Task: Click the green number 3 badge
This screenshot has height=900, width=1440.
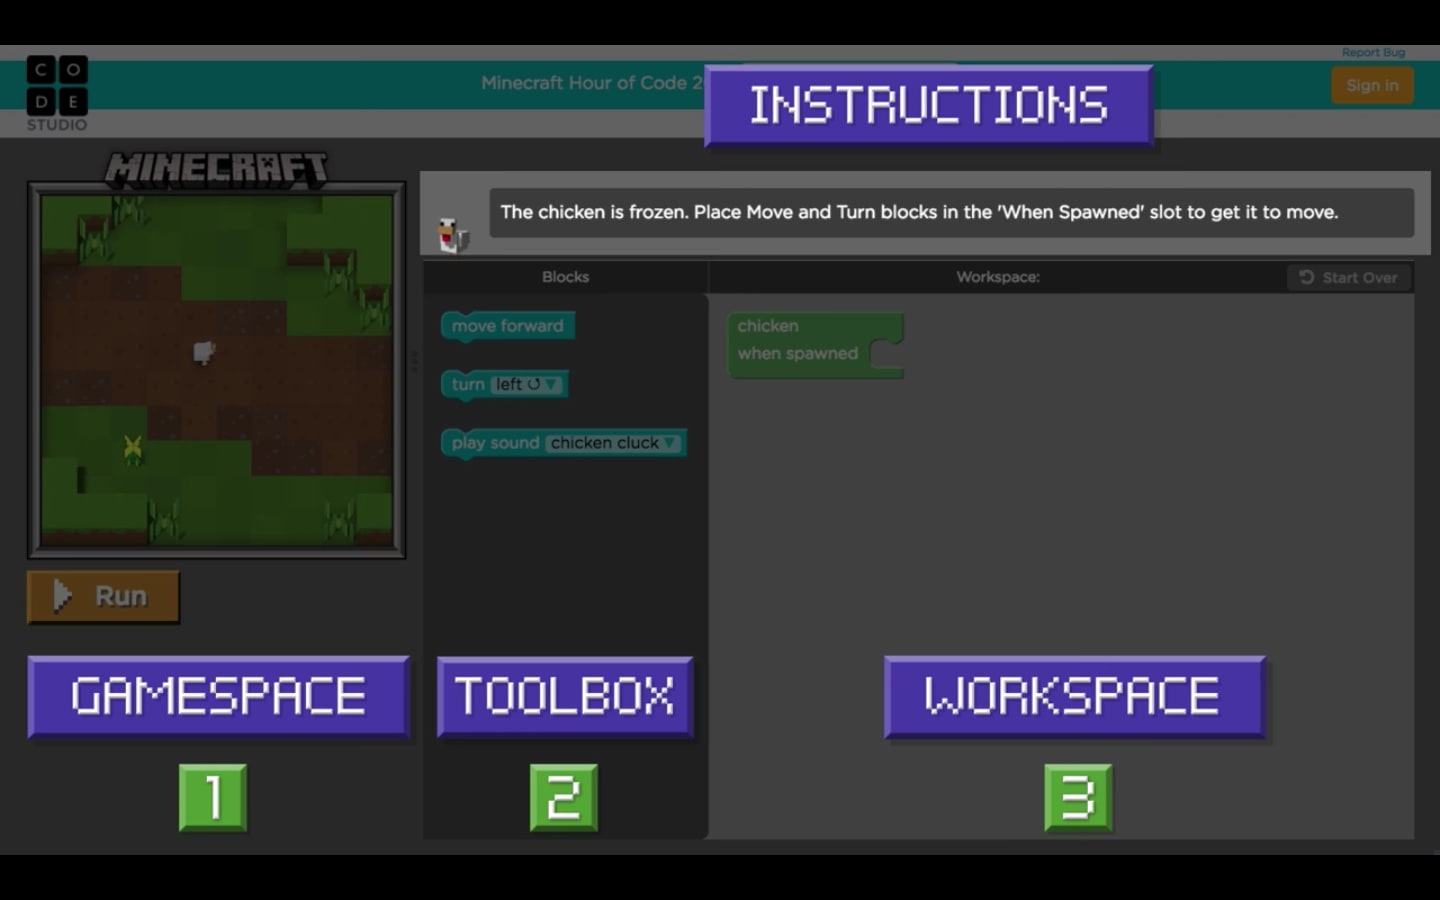Action: coord(1078,797)
